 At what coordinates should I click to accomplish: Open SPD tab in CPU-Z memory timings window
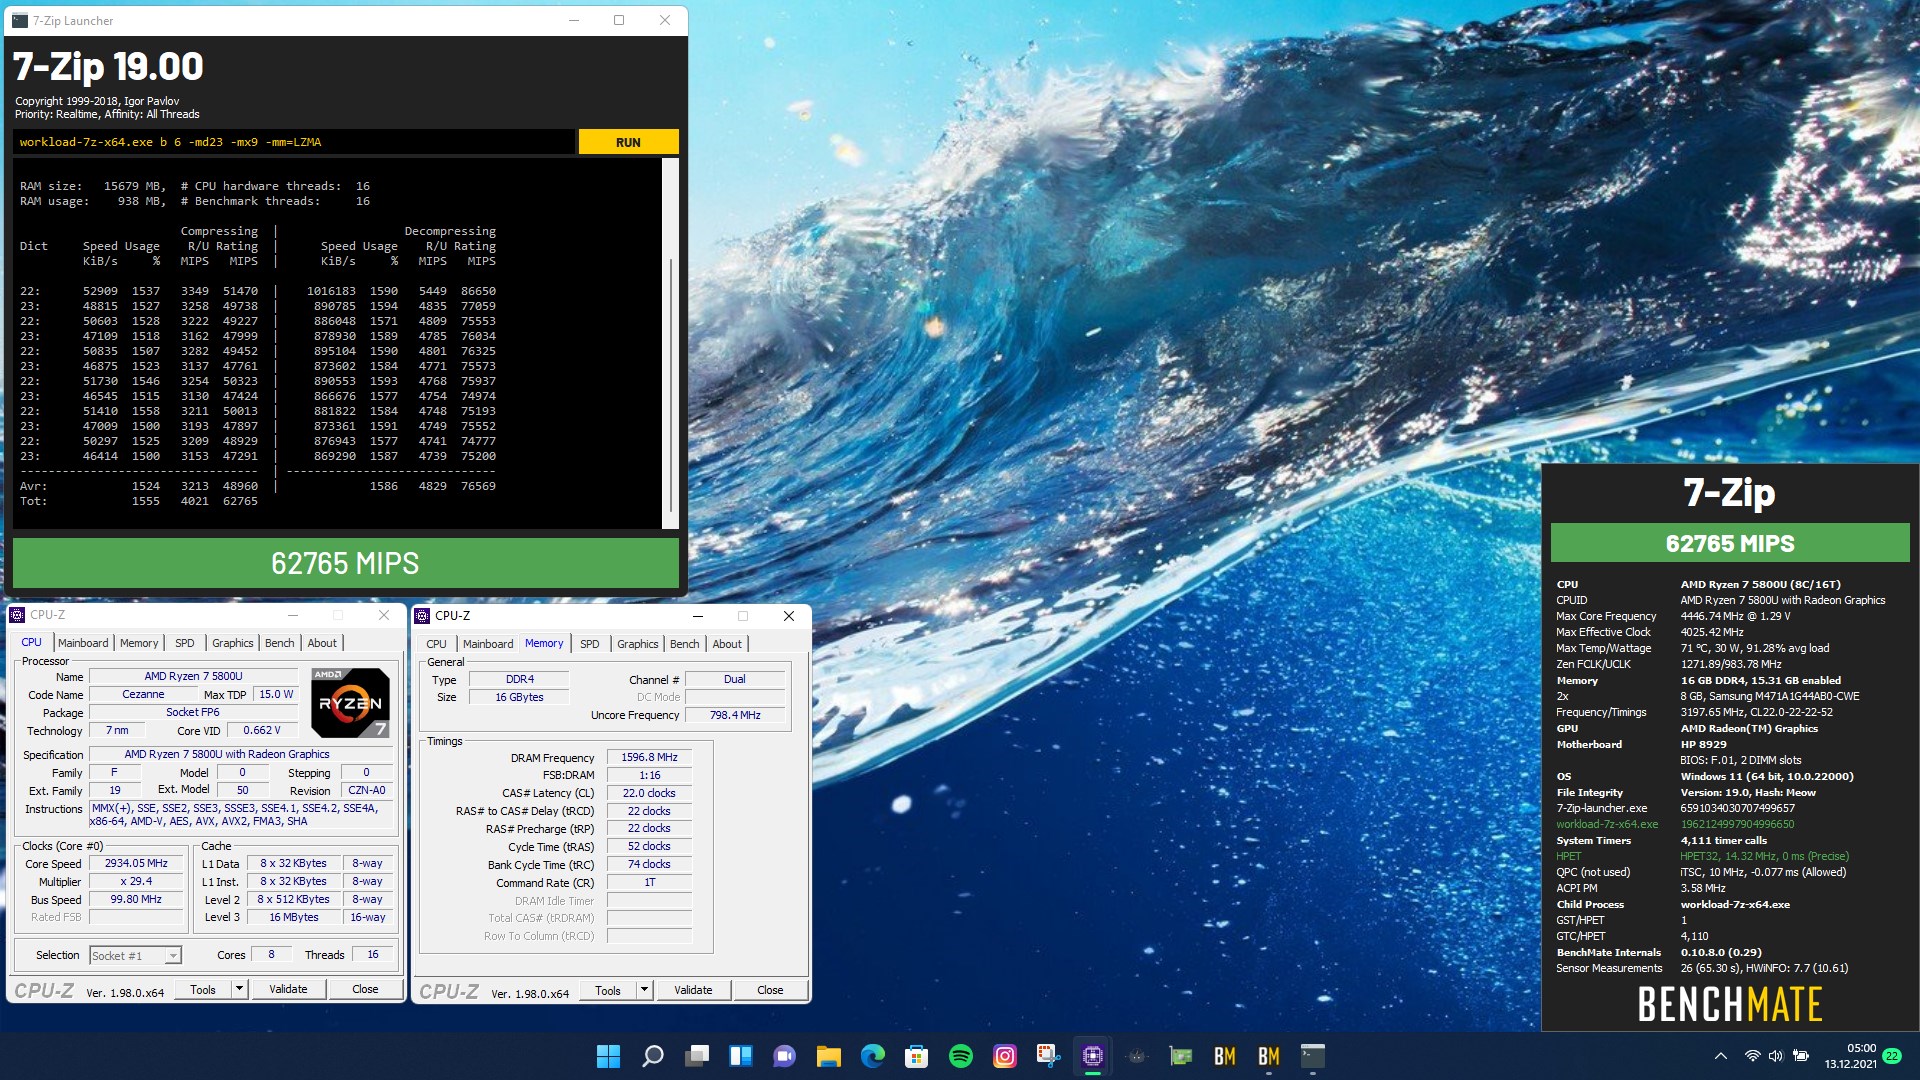coord(590,644)
